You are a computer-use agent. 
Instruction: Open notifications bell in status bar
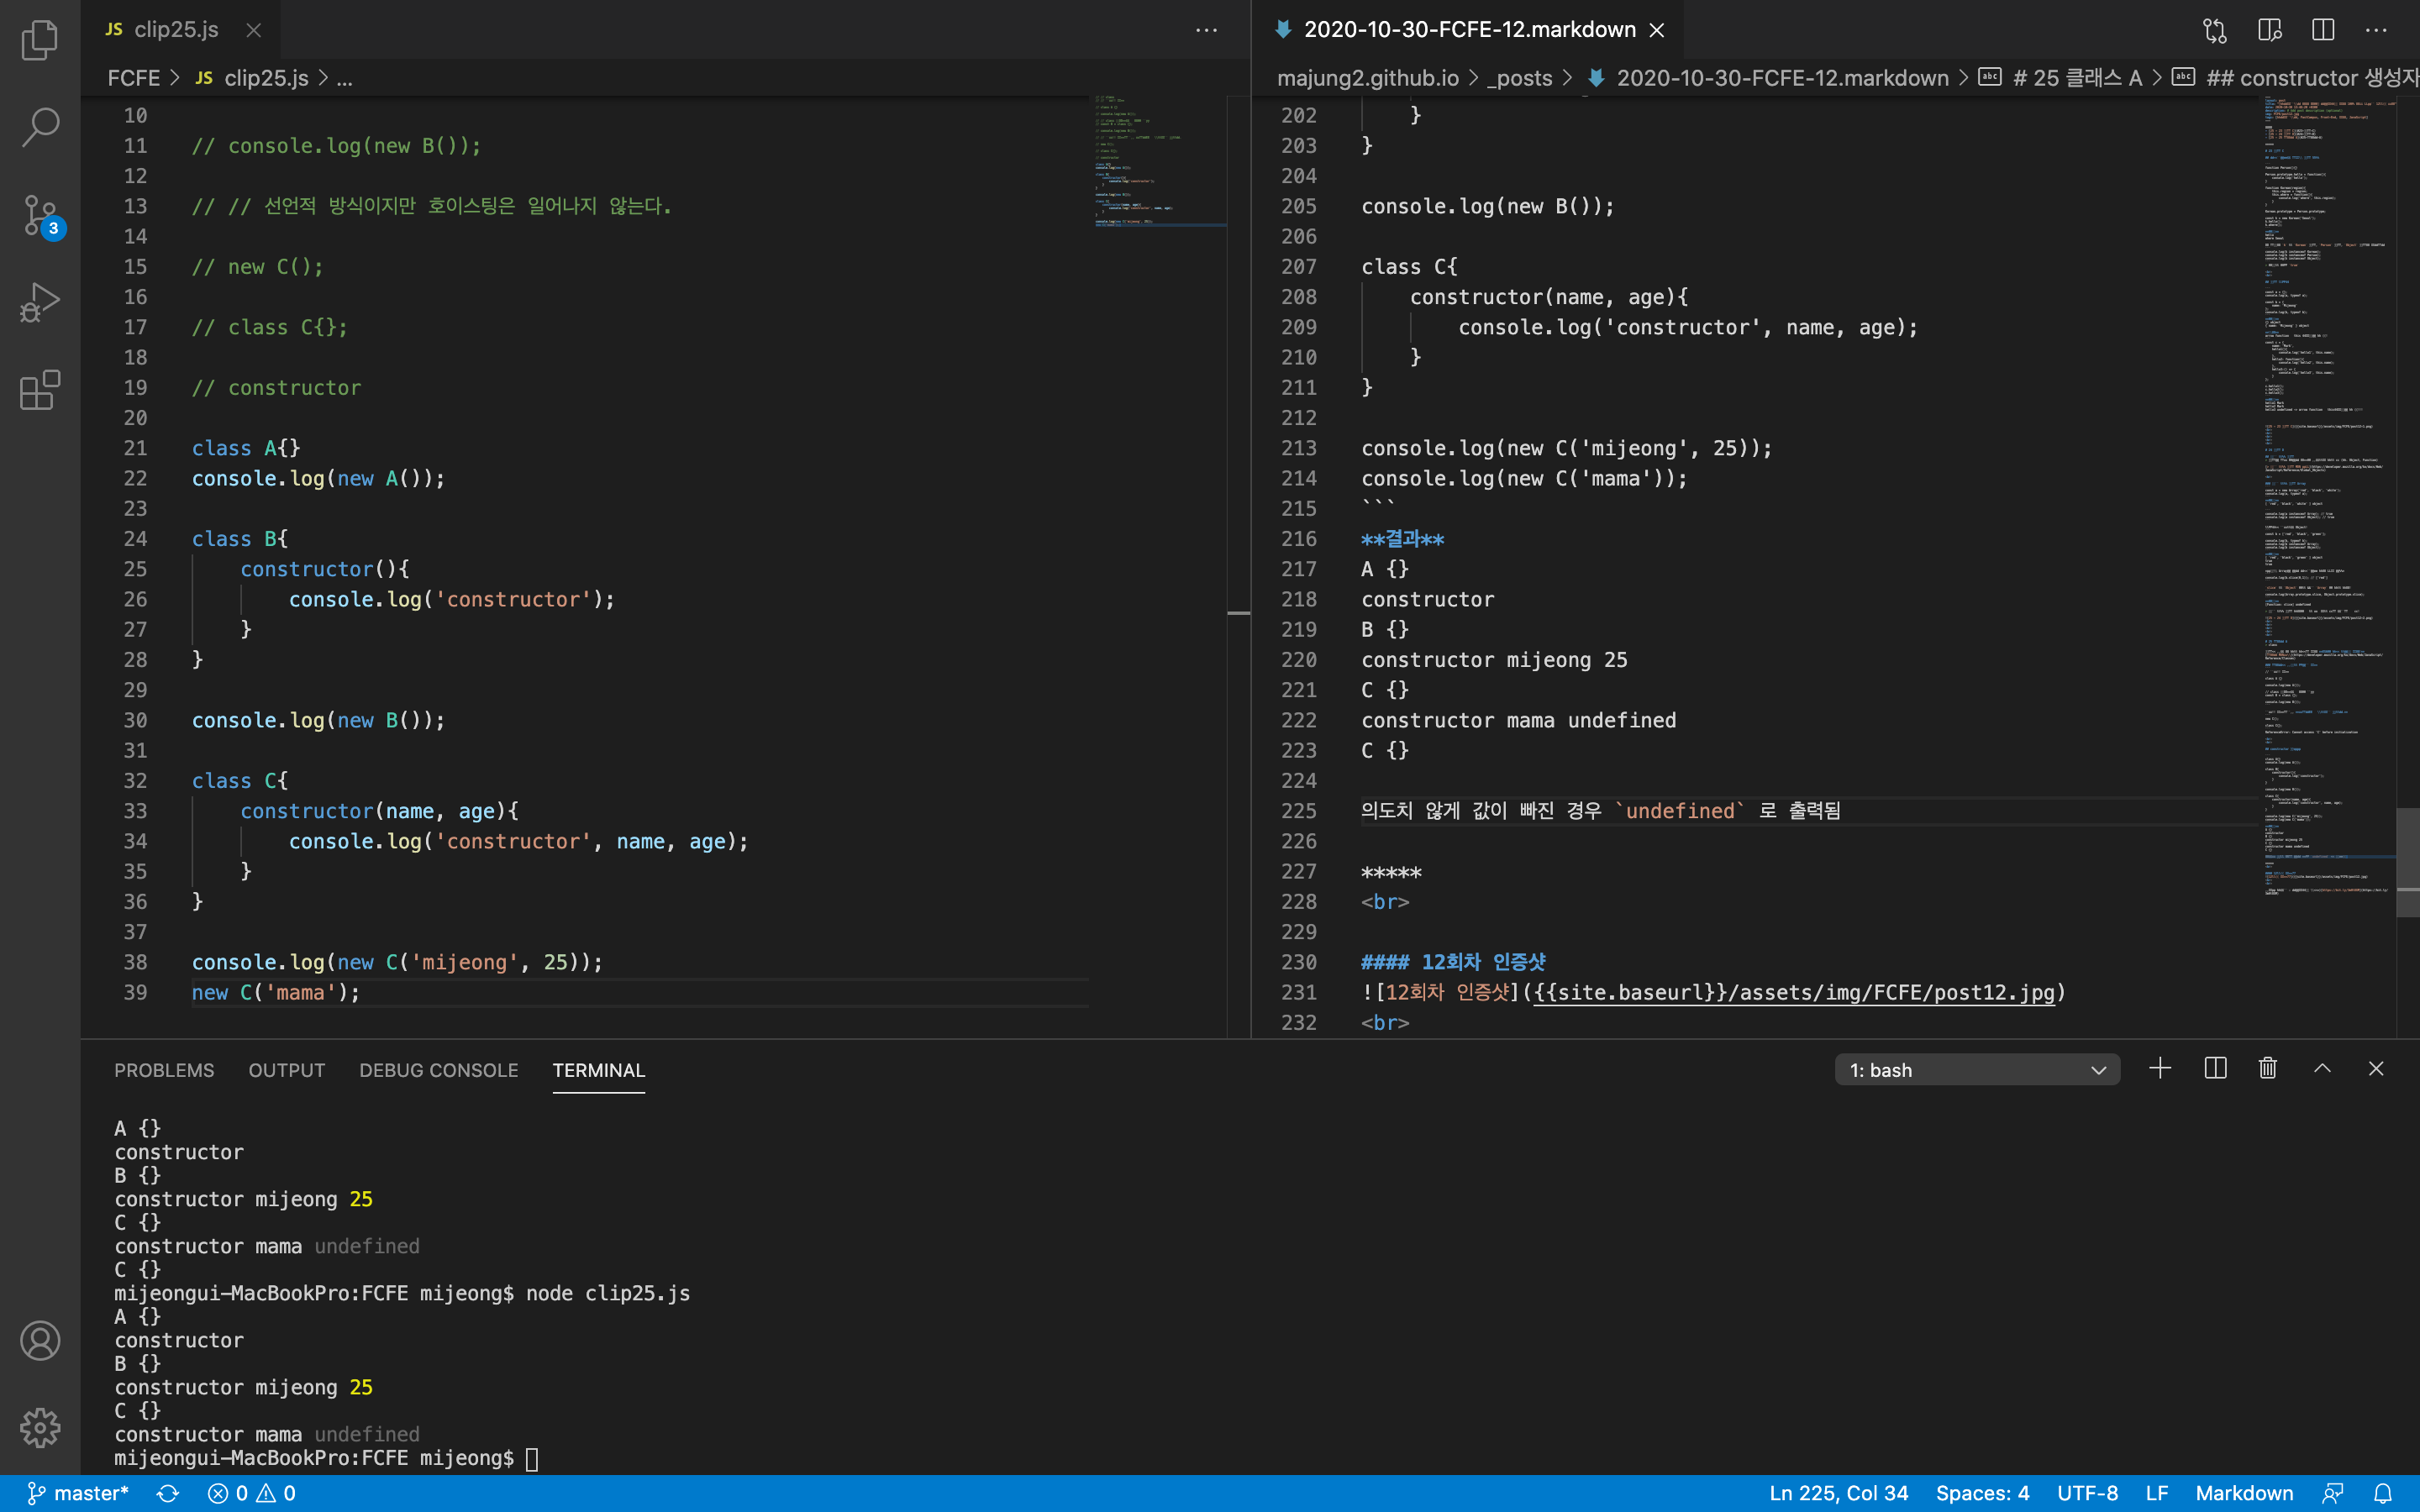(x=2383, y=1493)
